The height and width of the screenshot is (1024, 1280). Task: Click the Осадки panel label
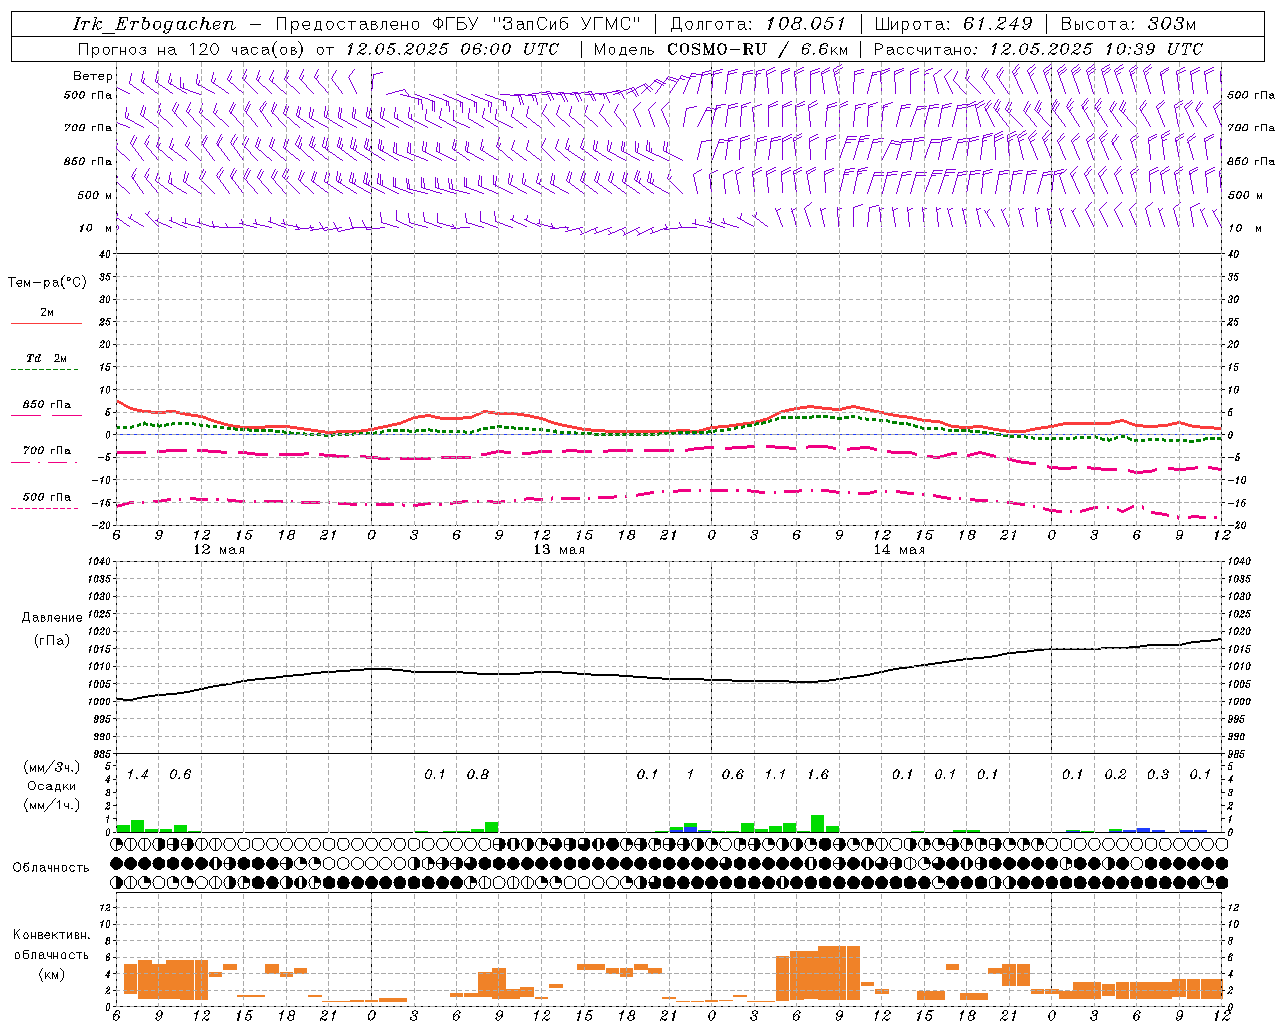coord(51,786)
